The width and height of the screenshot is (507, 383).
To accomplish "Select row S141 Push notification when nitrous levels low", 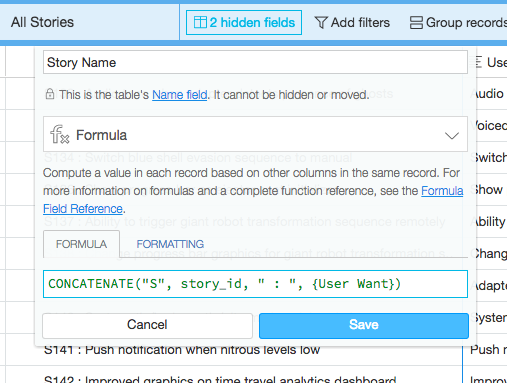I will point(182,350).
